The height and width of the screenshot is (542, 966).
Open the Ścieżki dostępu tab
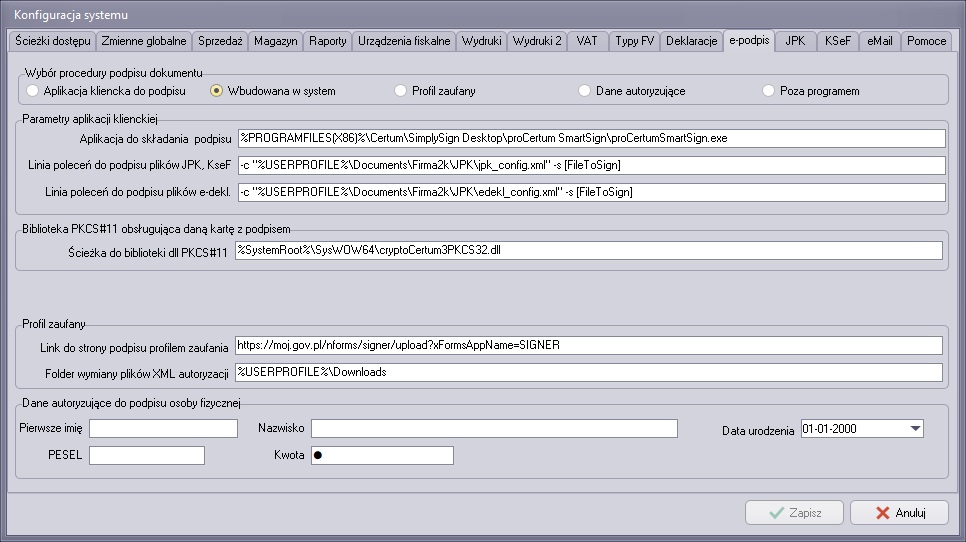tap(52, 41)
